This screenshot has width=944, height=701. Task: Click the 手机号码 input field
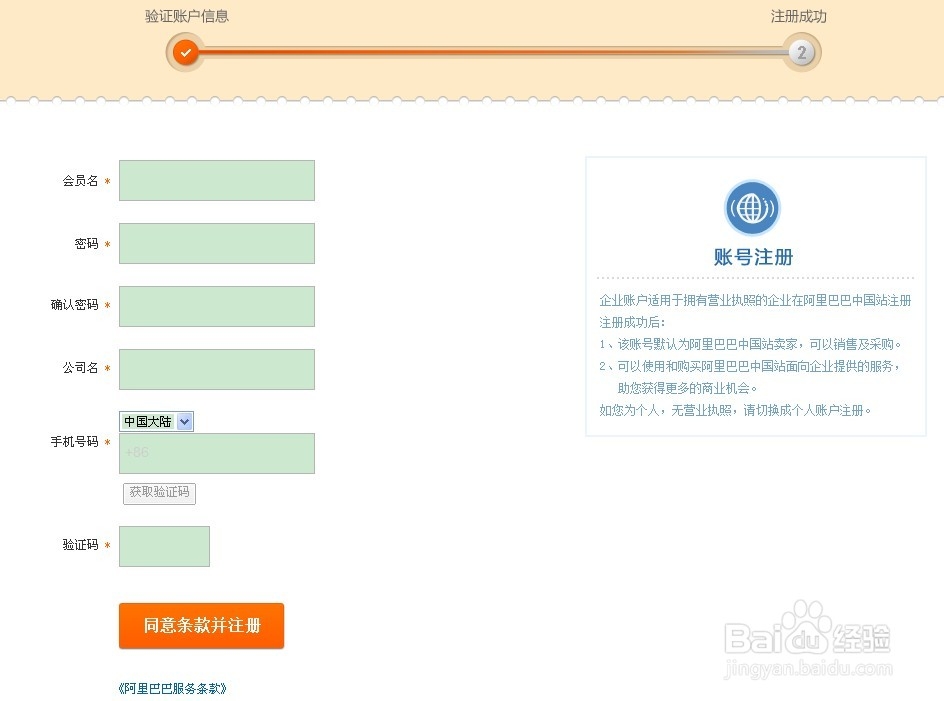coord(217,453)
